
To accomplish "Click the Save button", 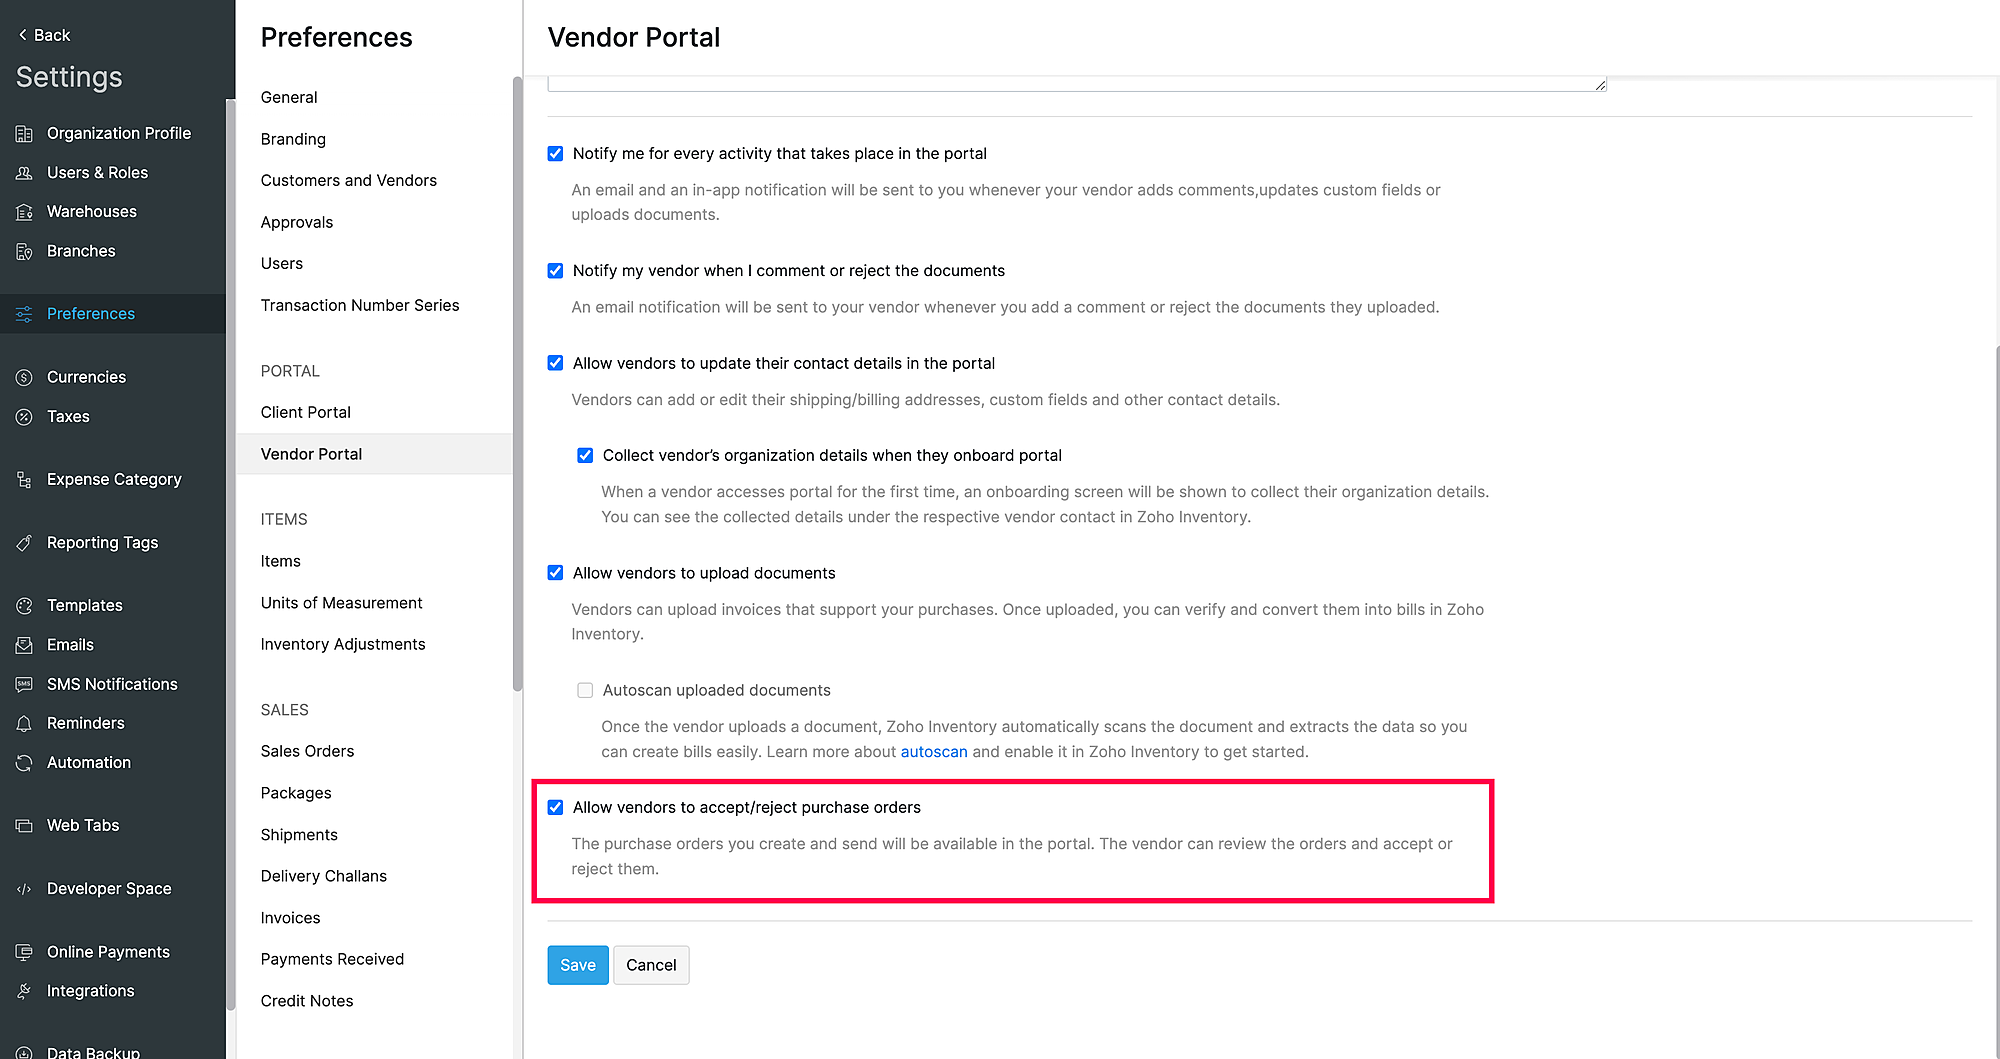I will (x=577, y=965).
